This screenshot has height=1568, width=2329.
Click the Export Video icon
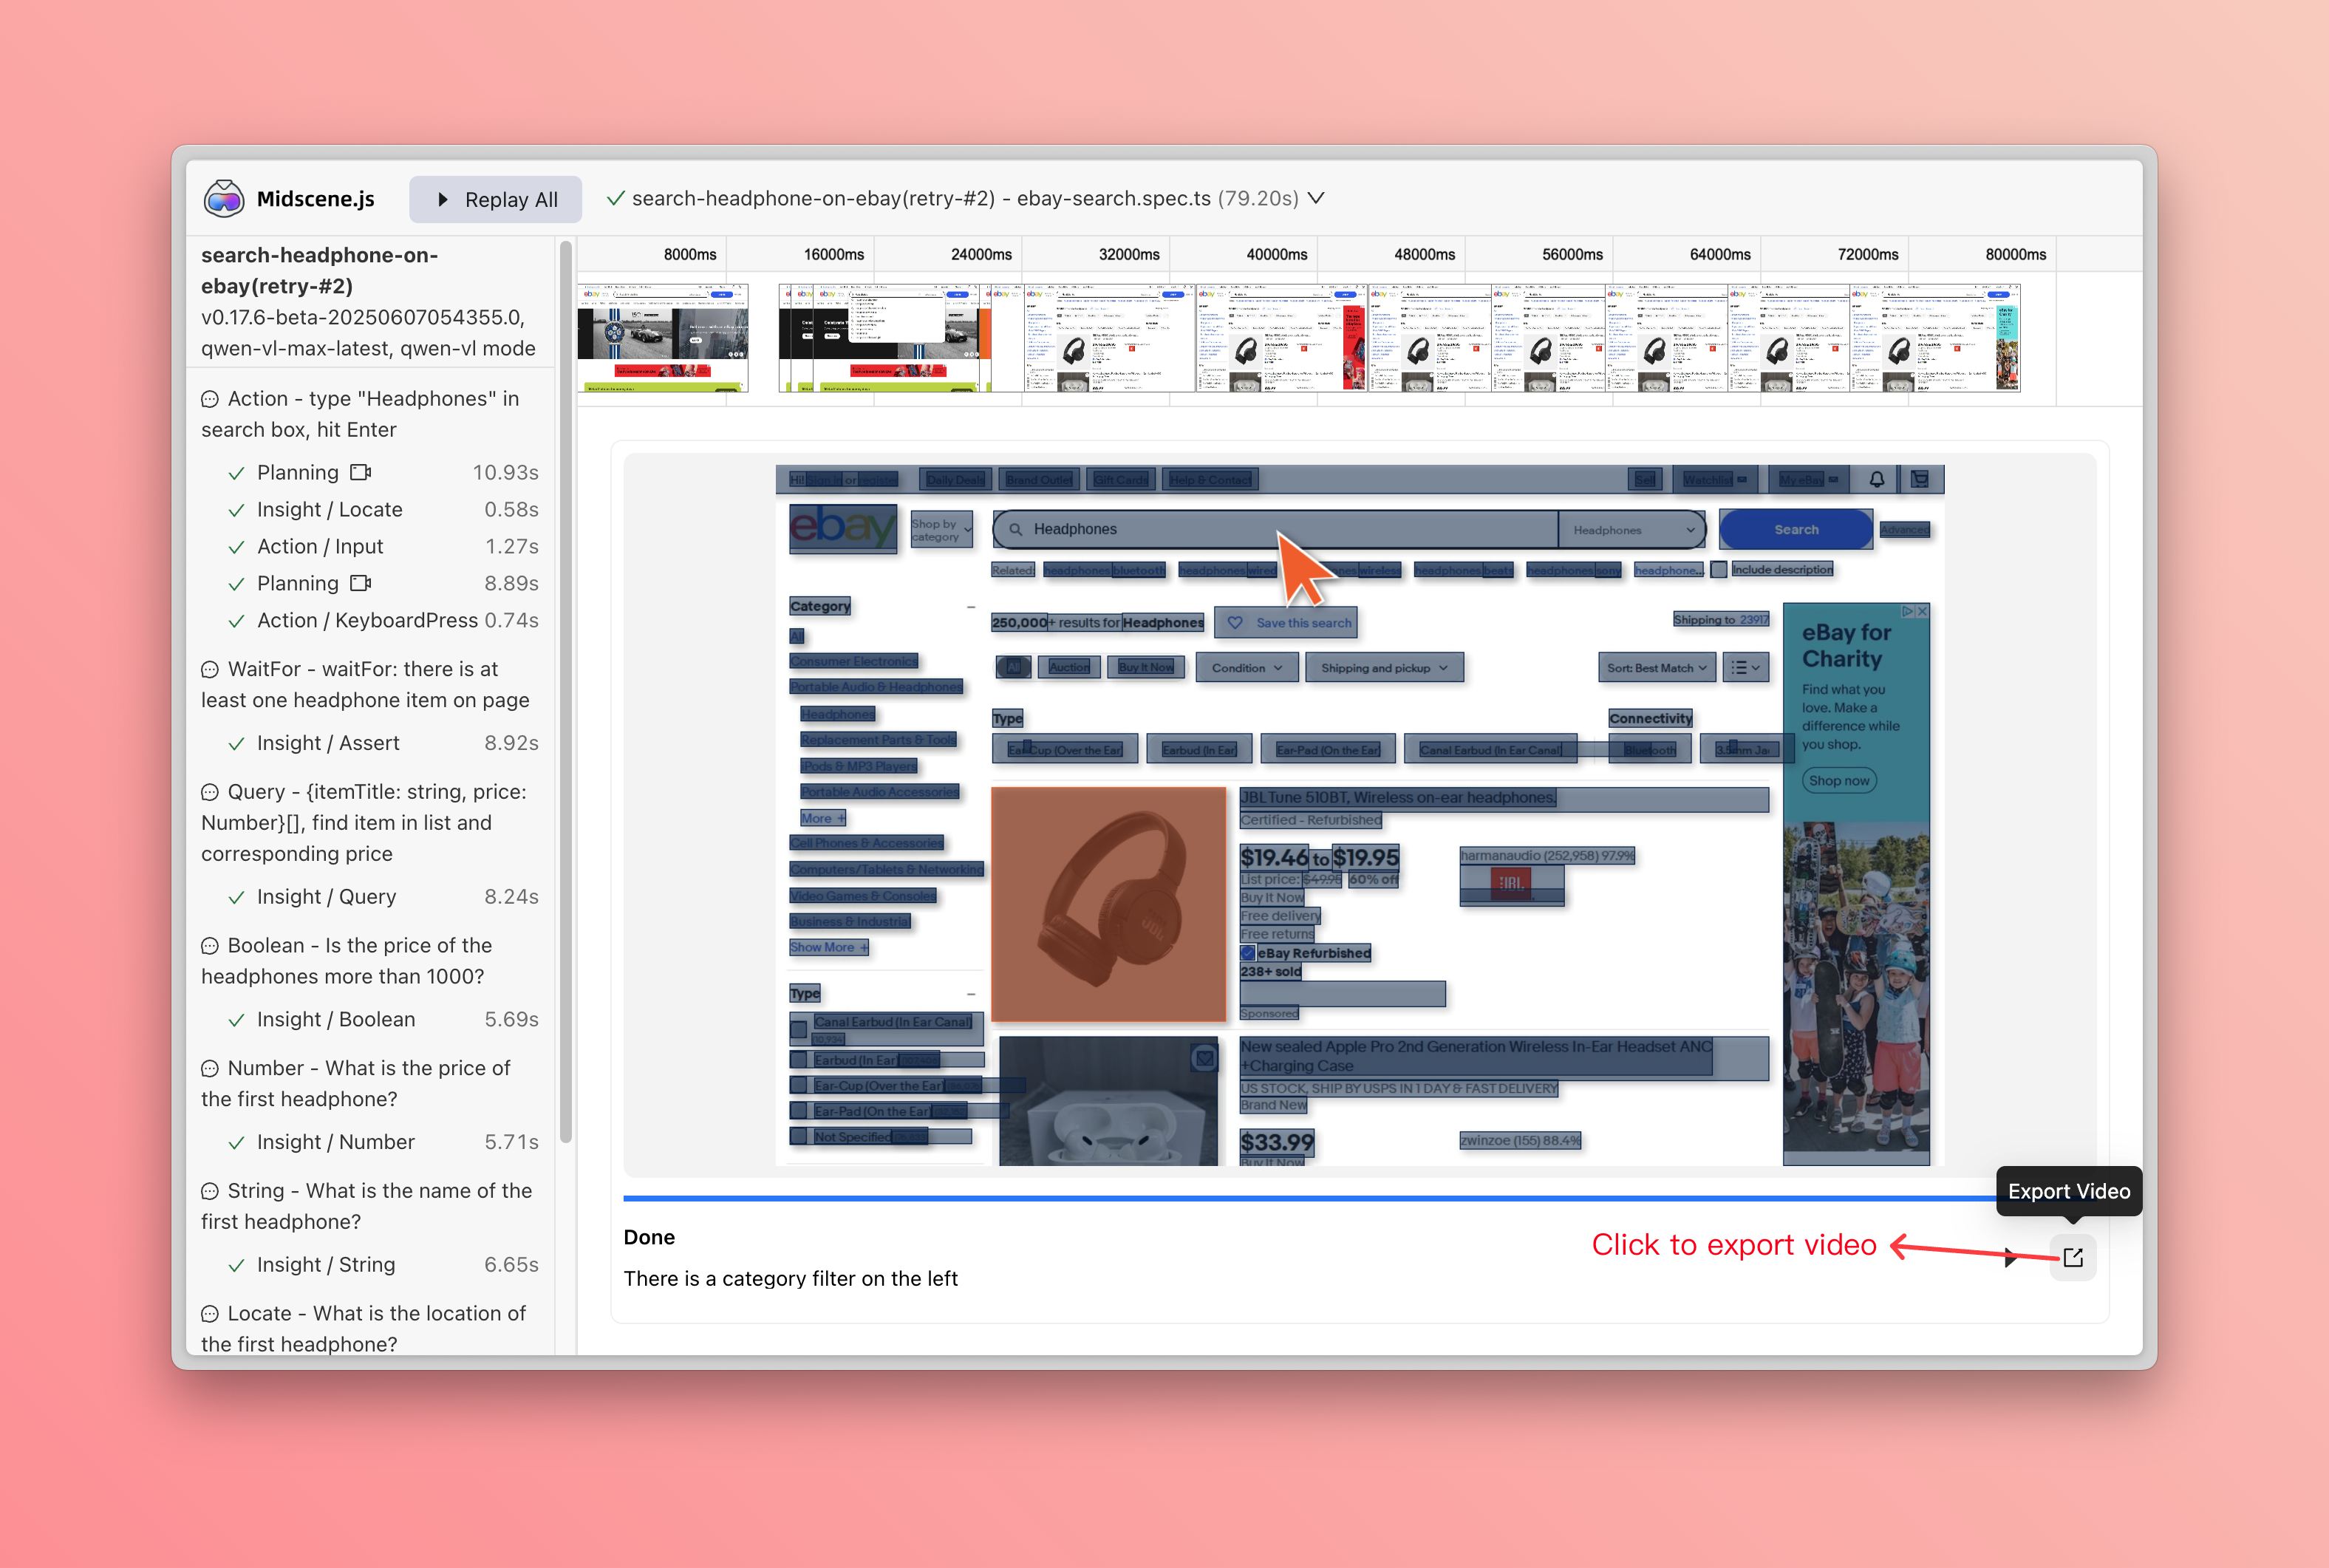(x=2072, y=1257)
